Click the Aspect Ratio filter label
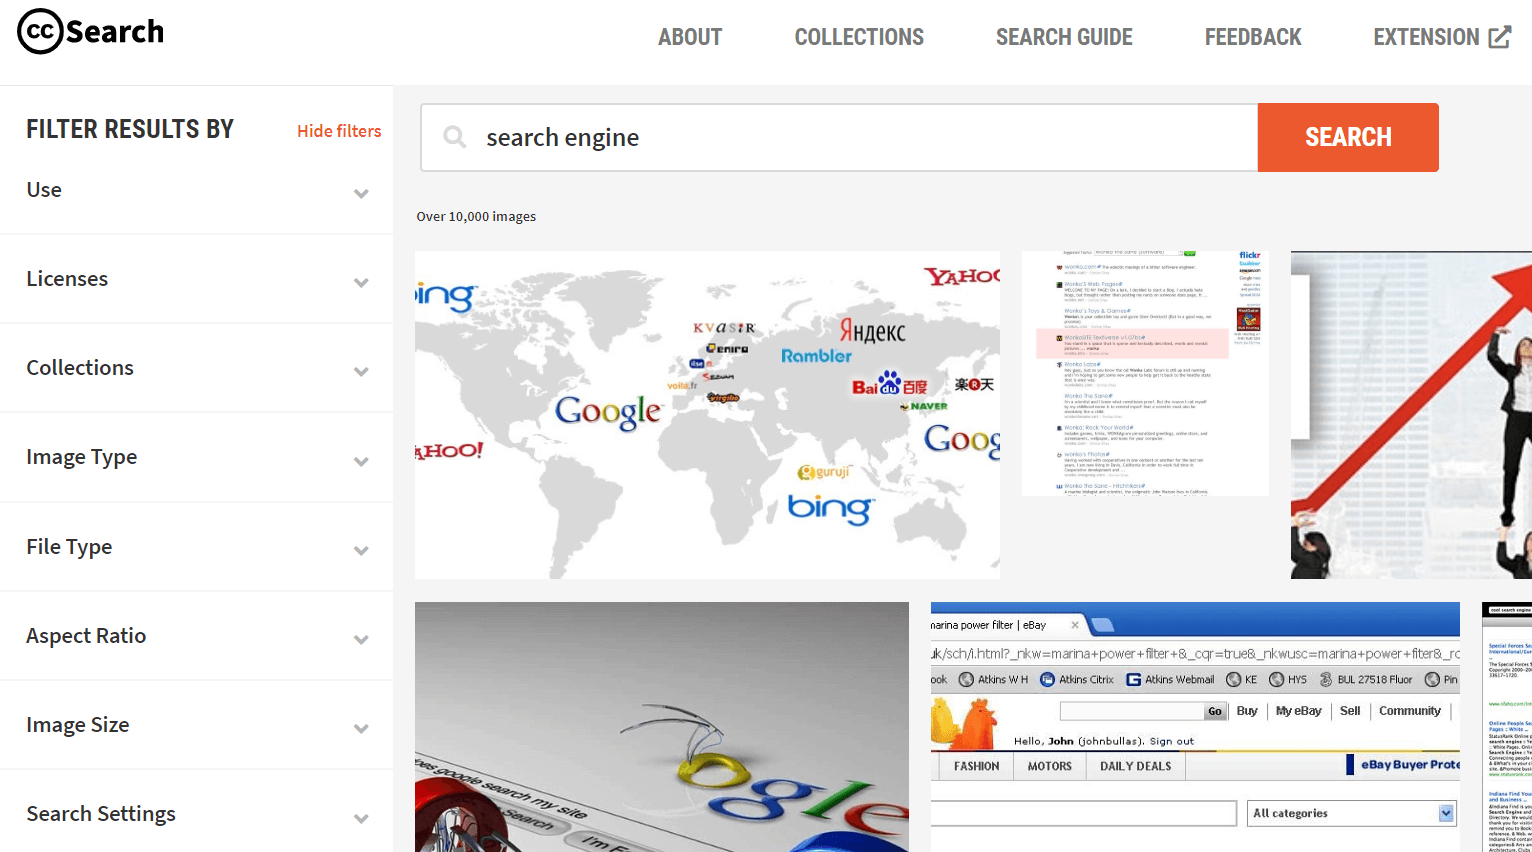1532x852 pixels. point(86,635)
